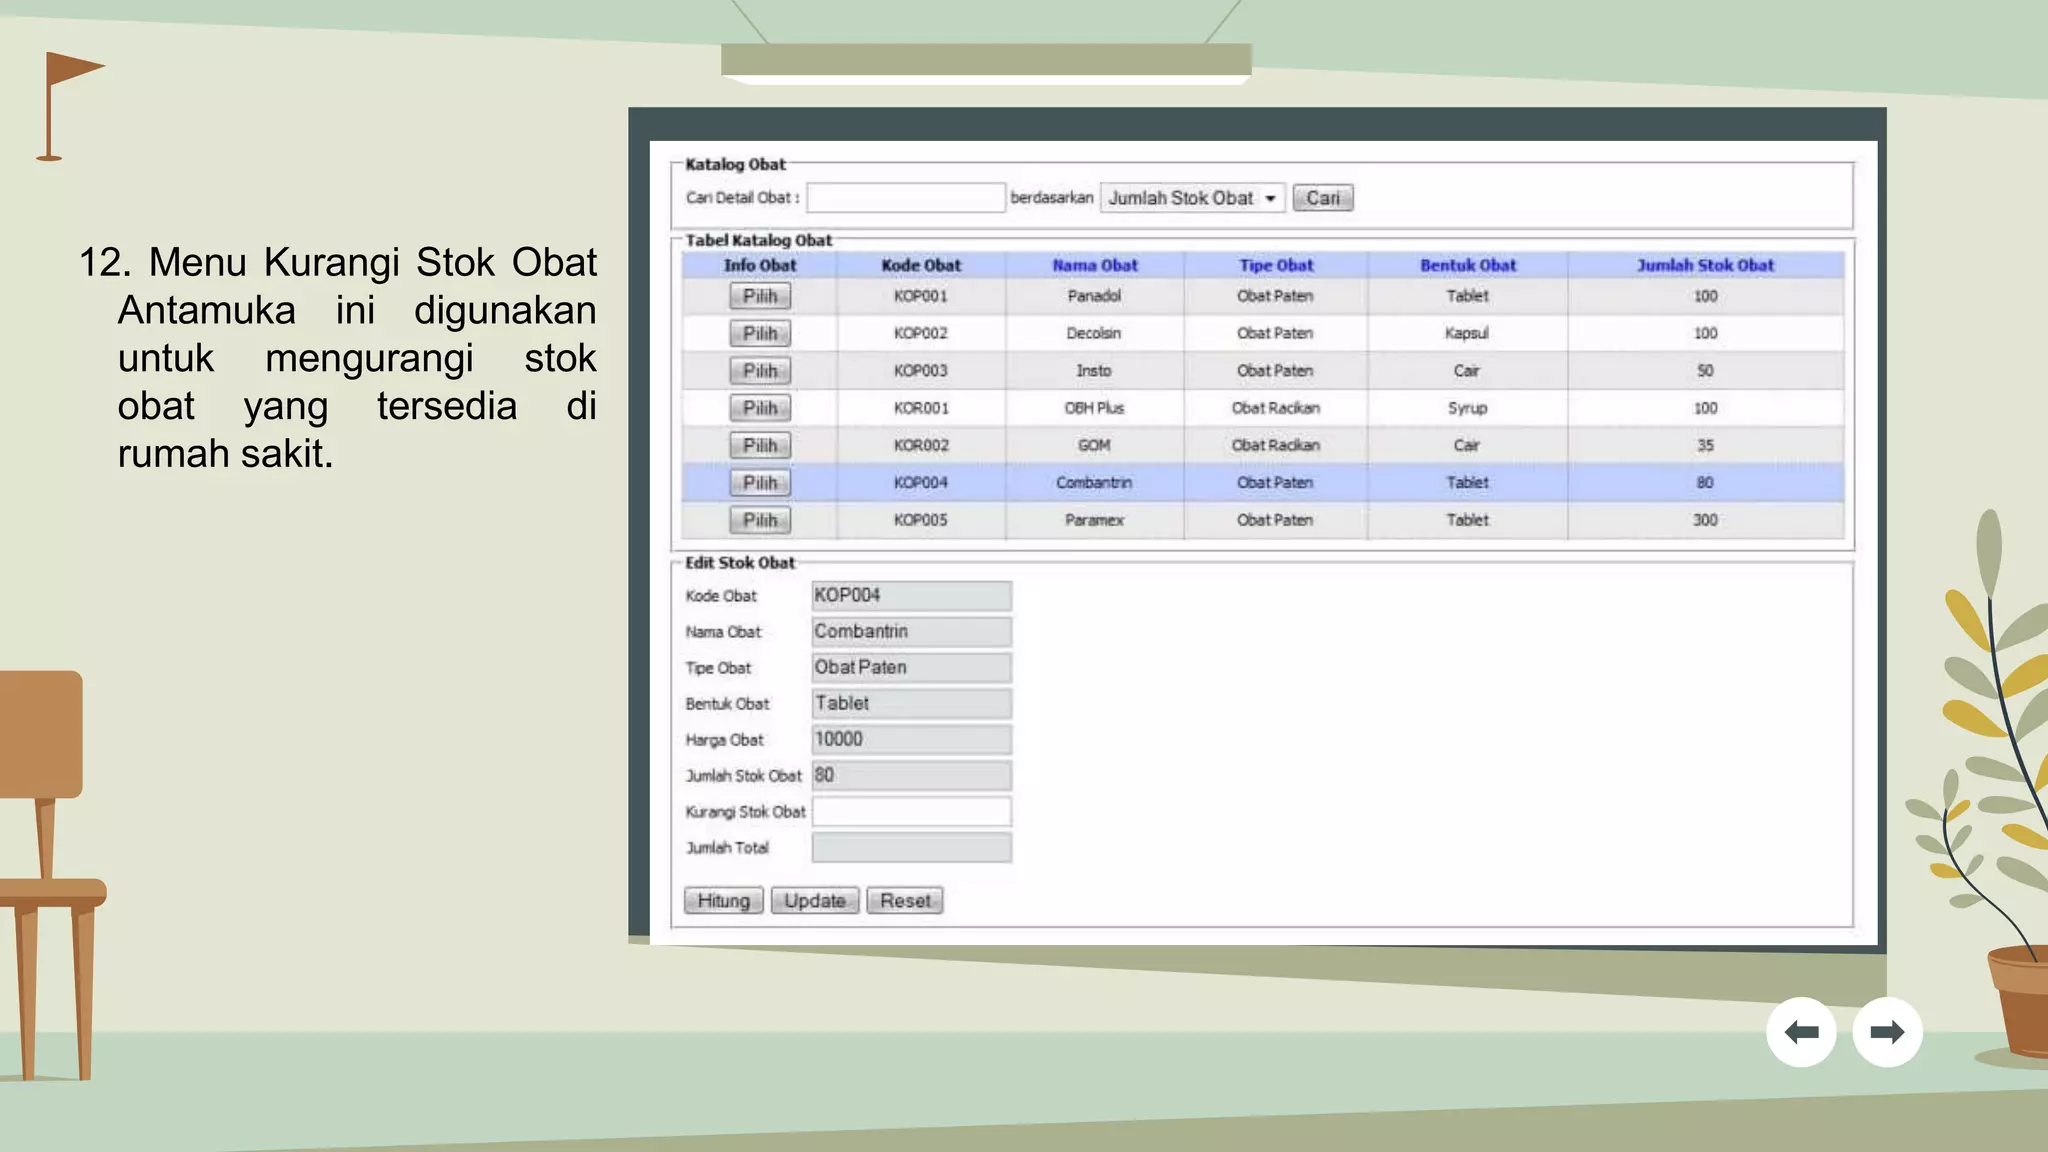Click the Update button
2048x1152 pixels.
point(814,901)
